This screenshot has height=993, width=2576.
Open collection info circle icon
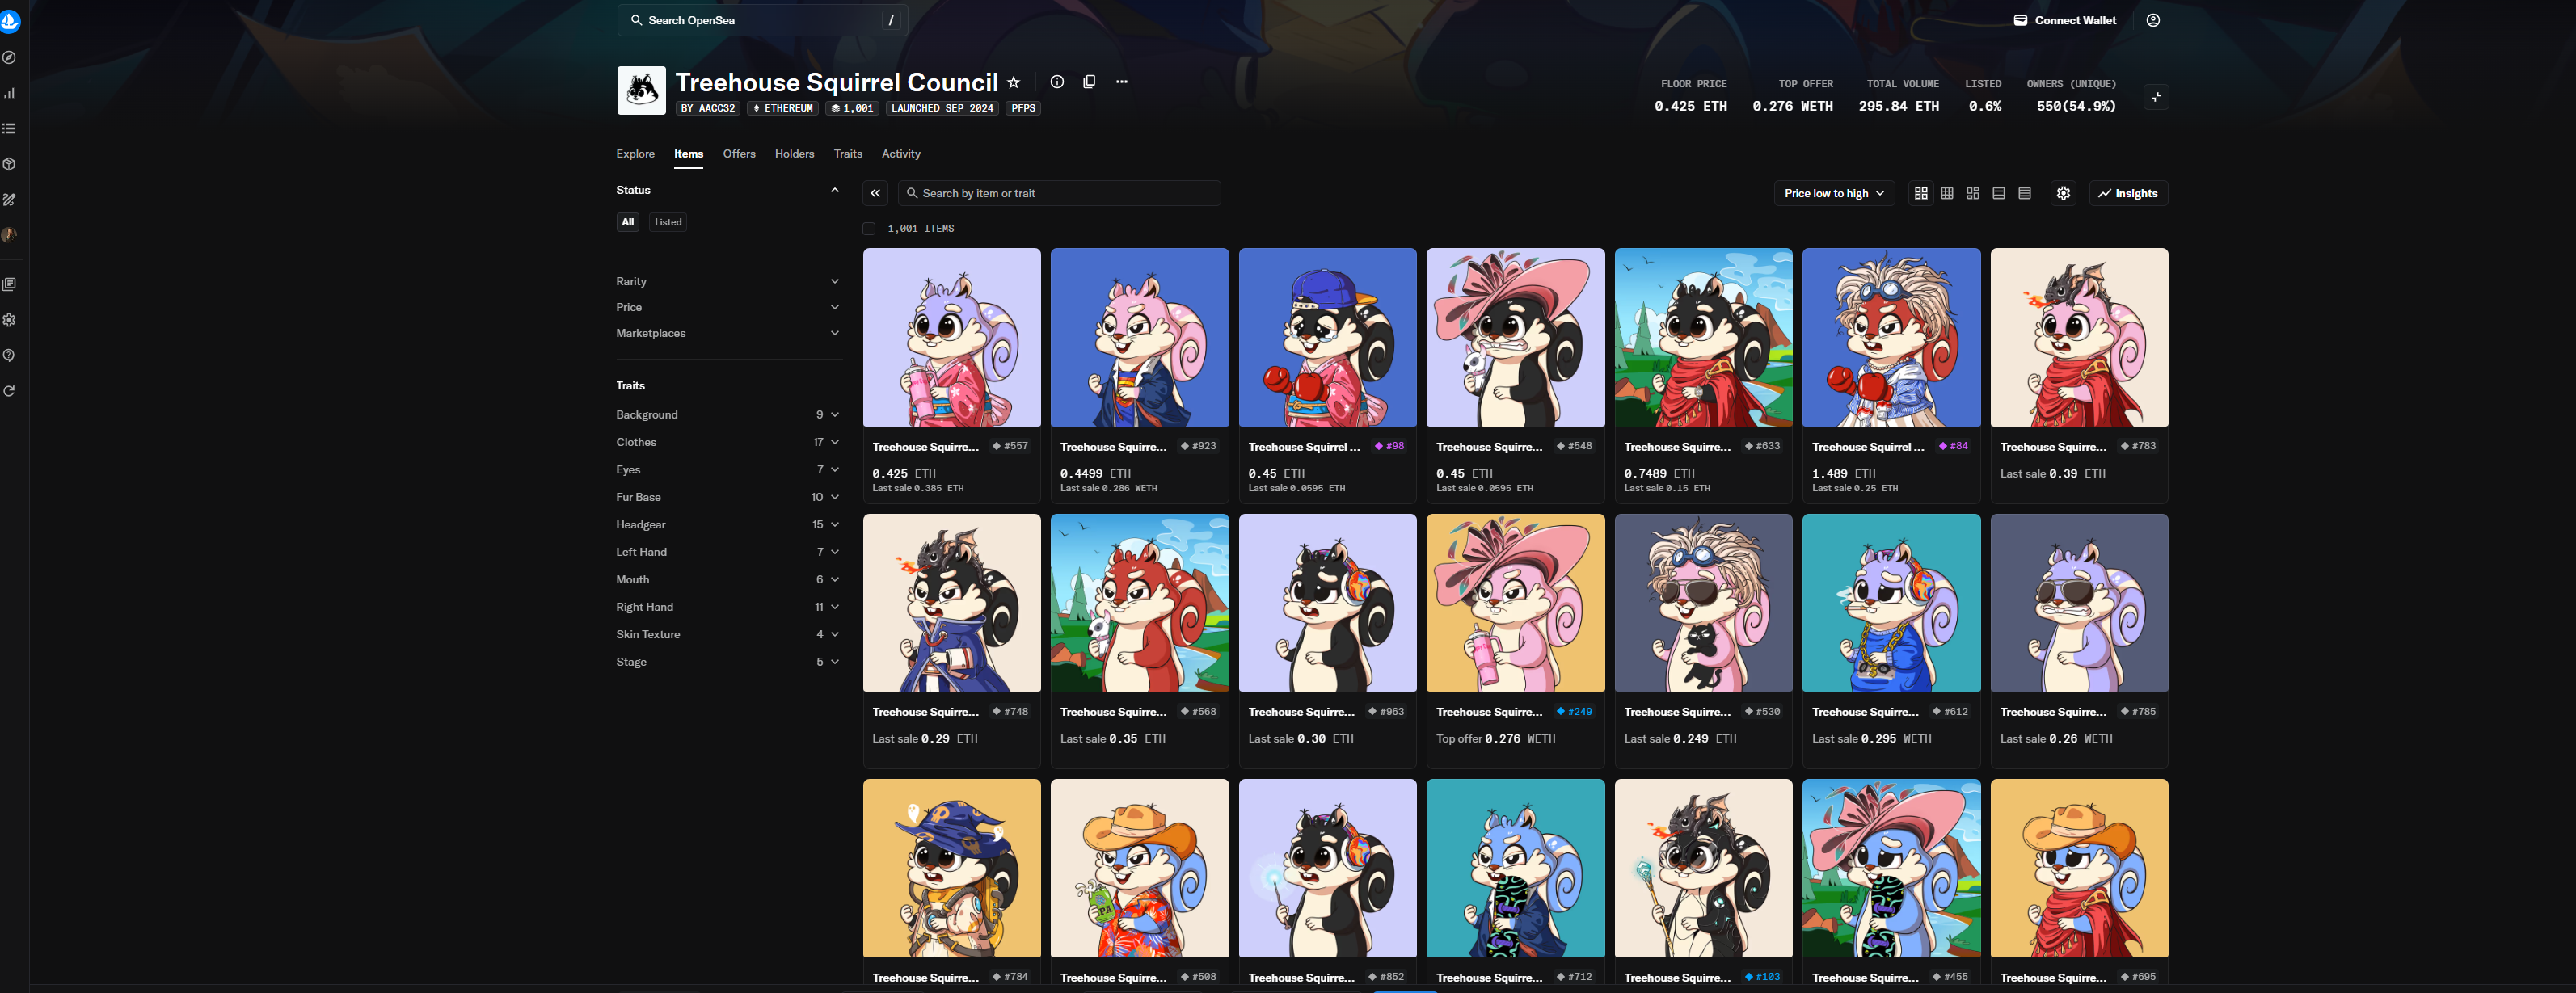click(x=1057, y=82)
